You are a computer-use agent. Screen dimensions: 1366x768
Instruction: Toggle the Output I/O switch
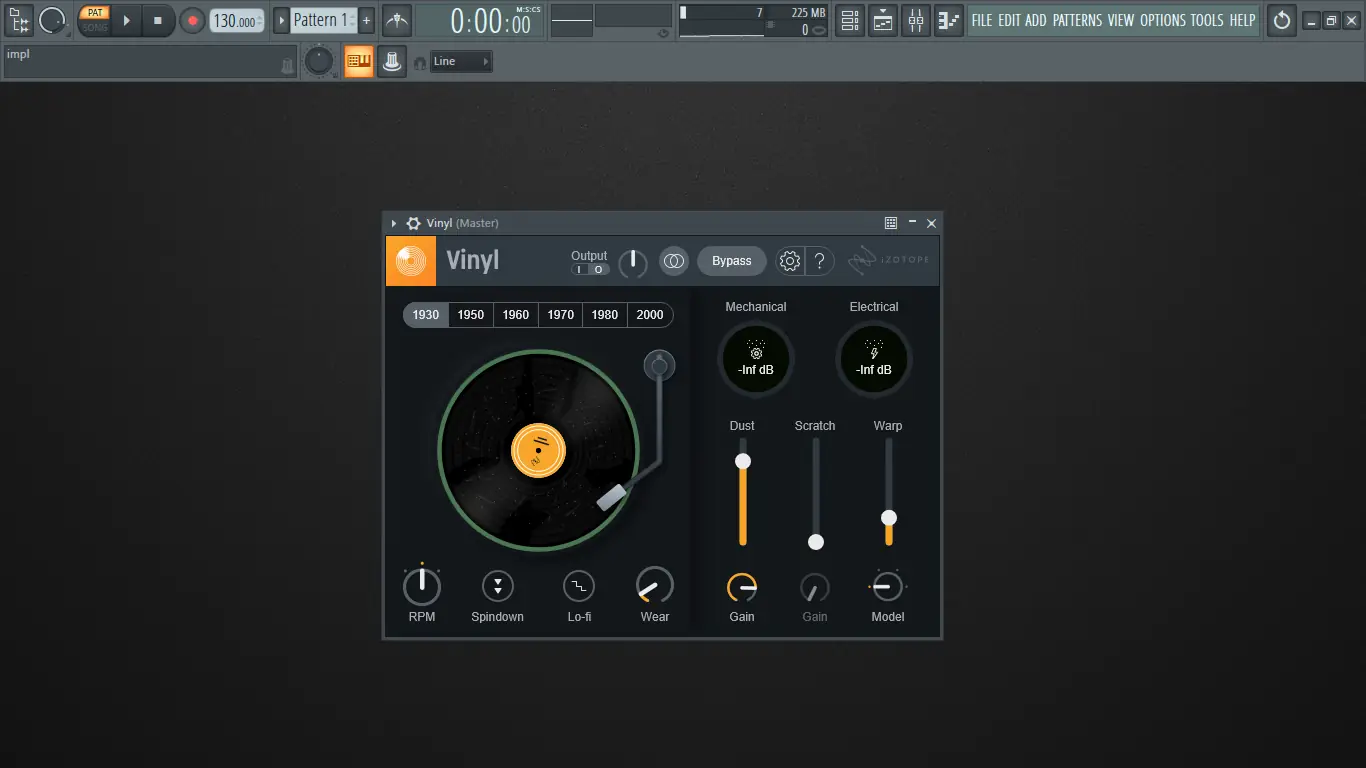click(x=590, y=270)
